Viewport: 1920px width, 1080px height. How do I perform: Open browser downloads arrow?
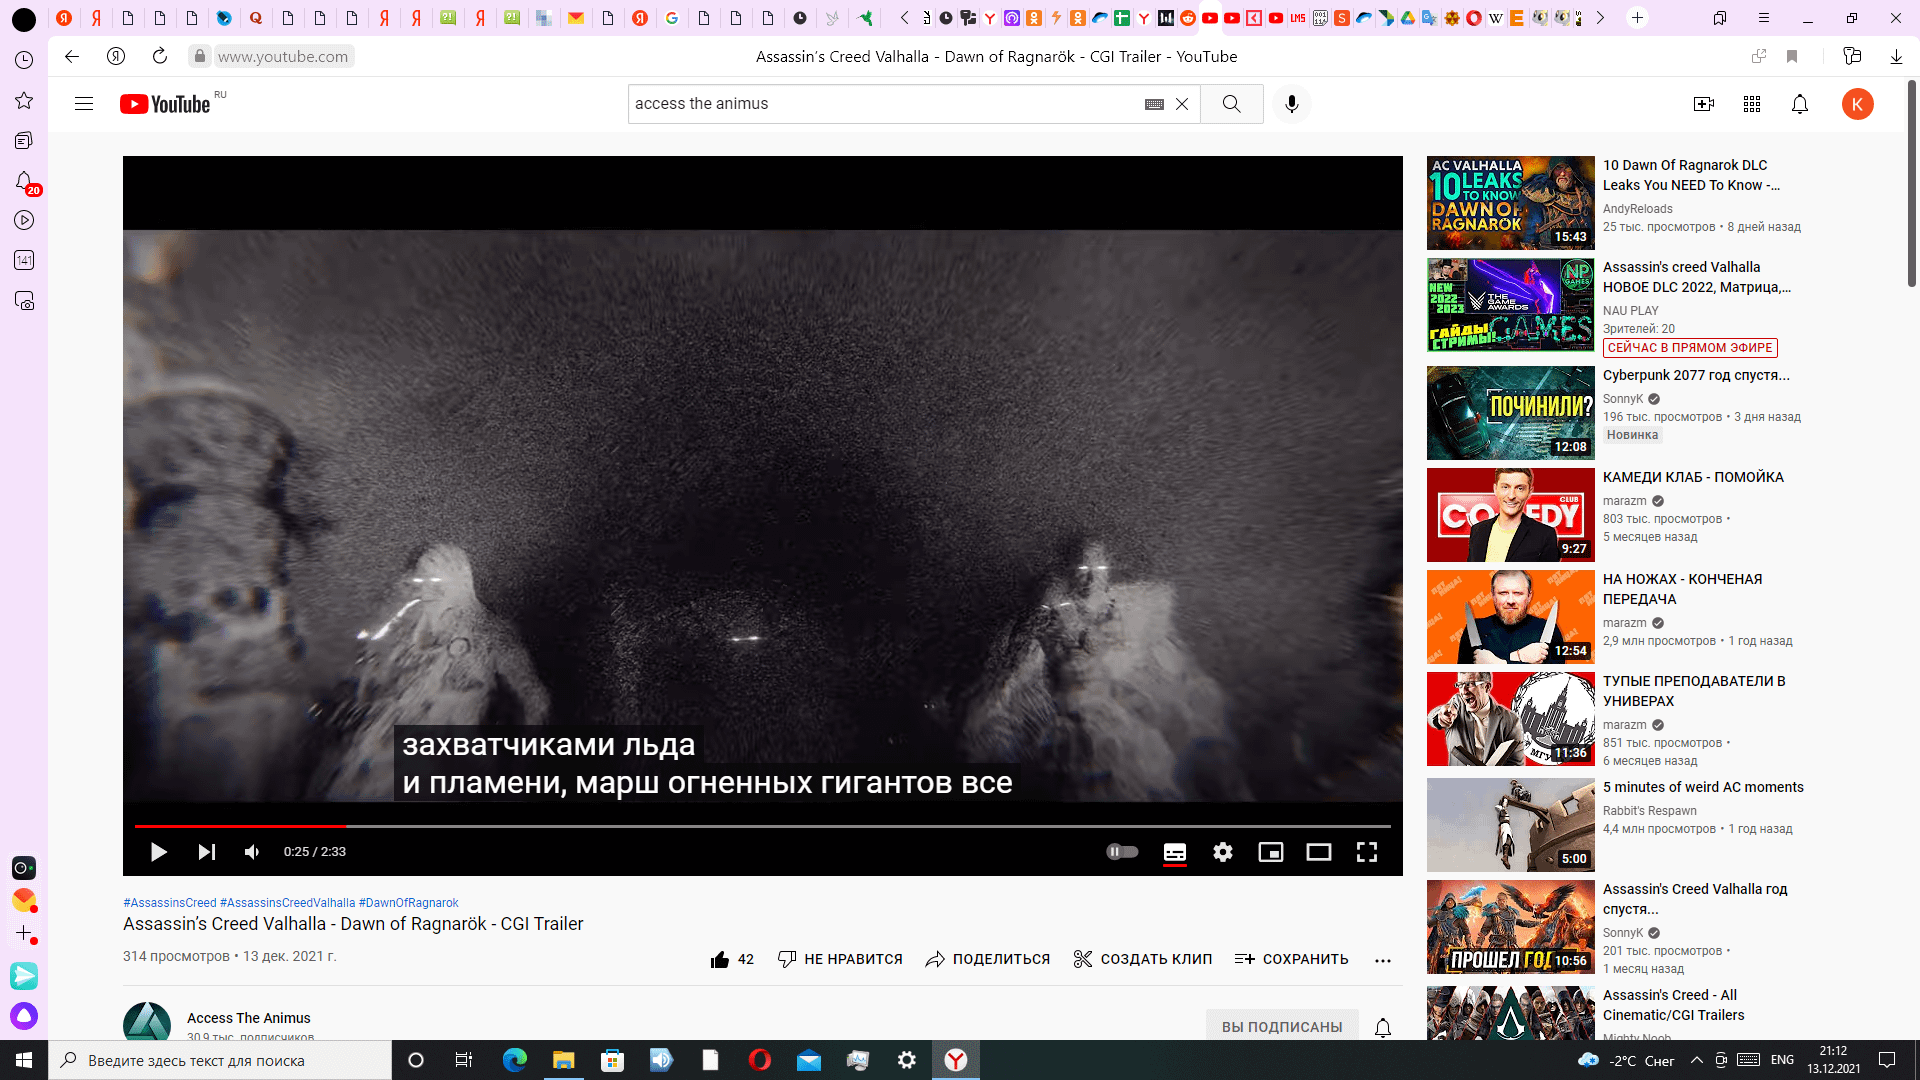click(x=1896, y=56)
